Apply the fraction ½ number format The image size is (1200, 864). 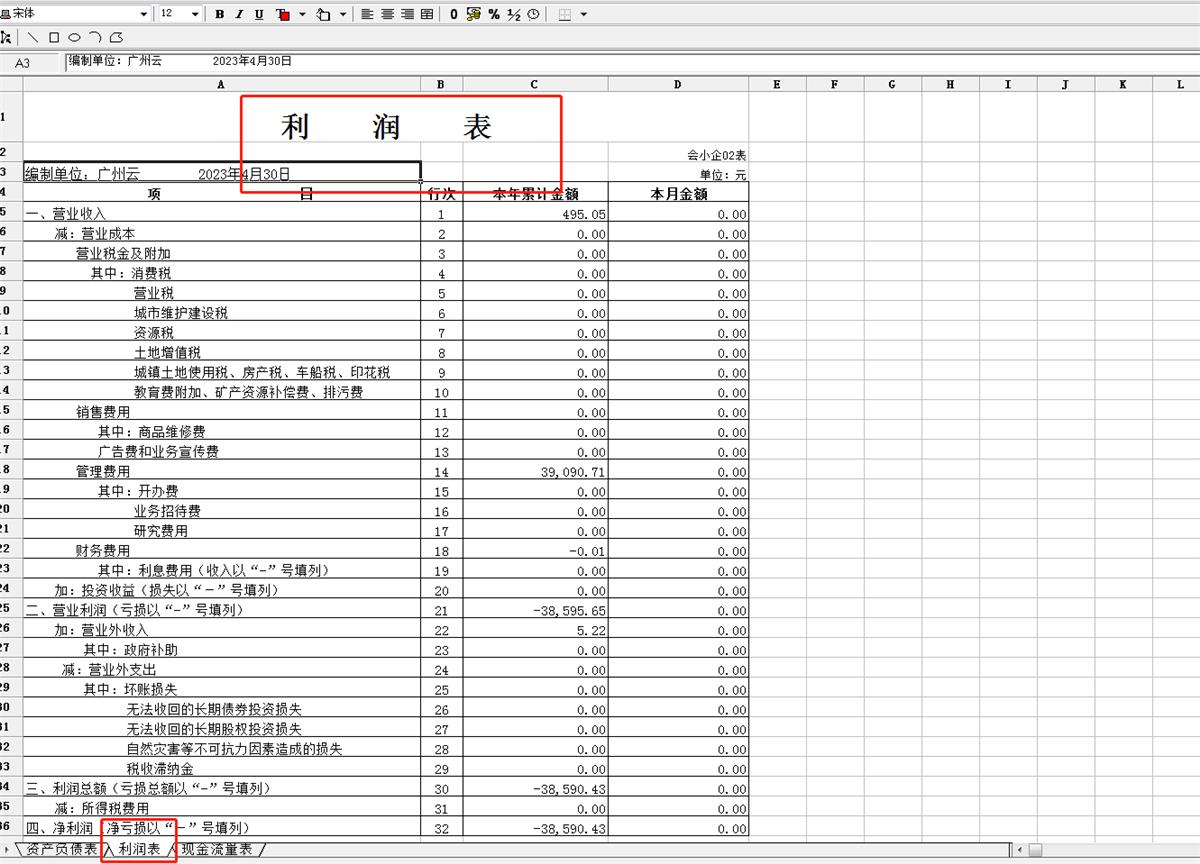tap(514, 14)
